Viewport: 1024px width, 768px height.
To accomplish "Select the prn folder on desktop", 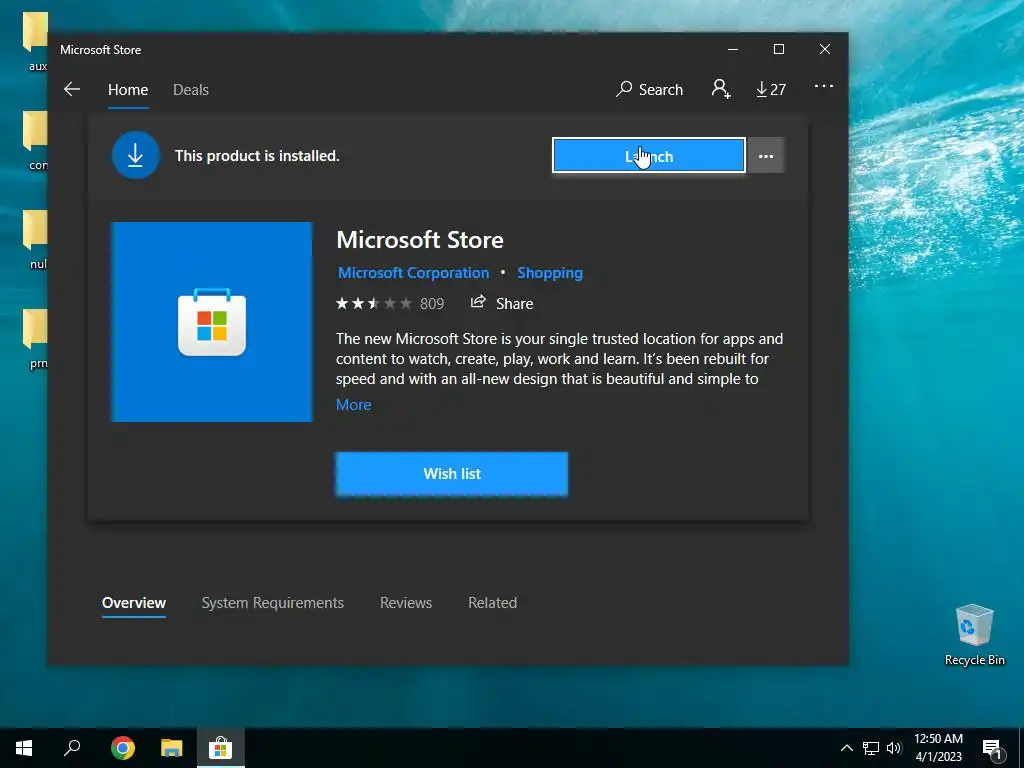I will coord(35,339).
